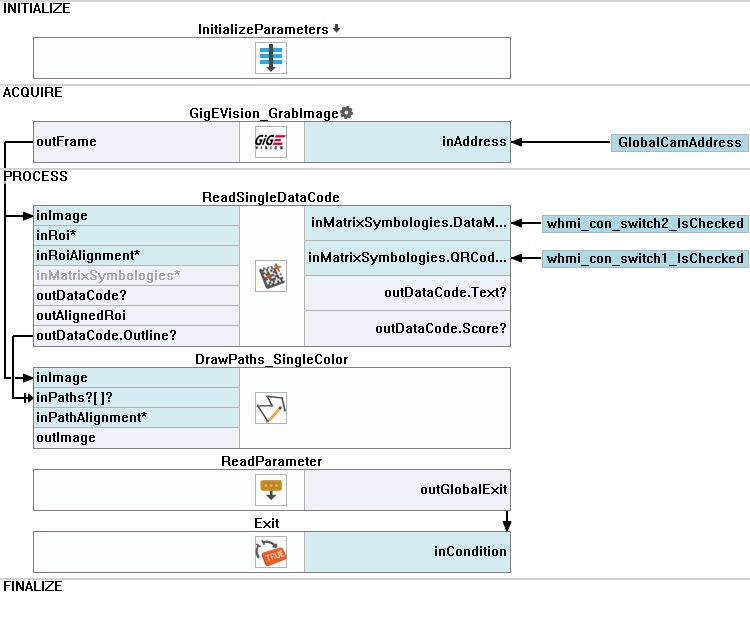This screenshot has height=642, width=750.
Task: Open GigEVision_GrabImage settings gear
Action: pyautogui.click(x=347, y=113)
